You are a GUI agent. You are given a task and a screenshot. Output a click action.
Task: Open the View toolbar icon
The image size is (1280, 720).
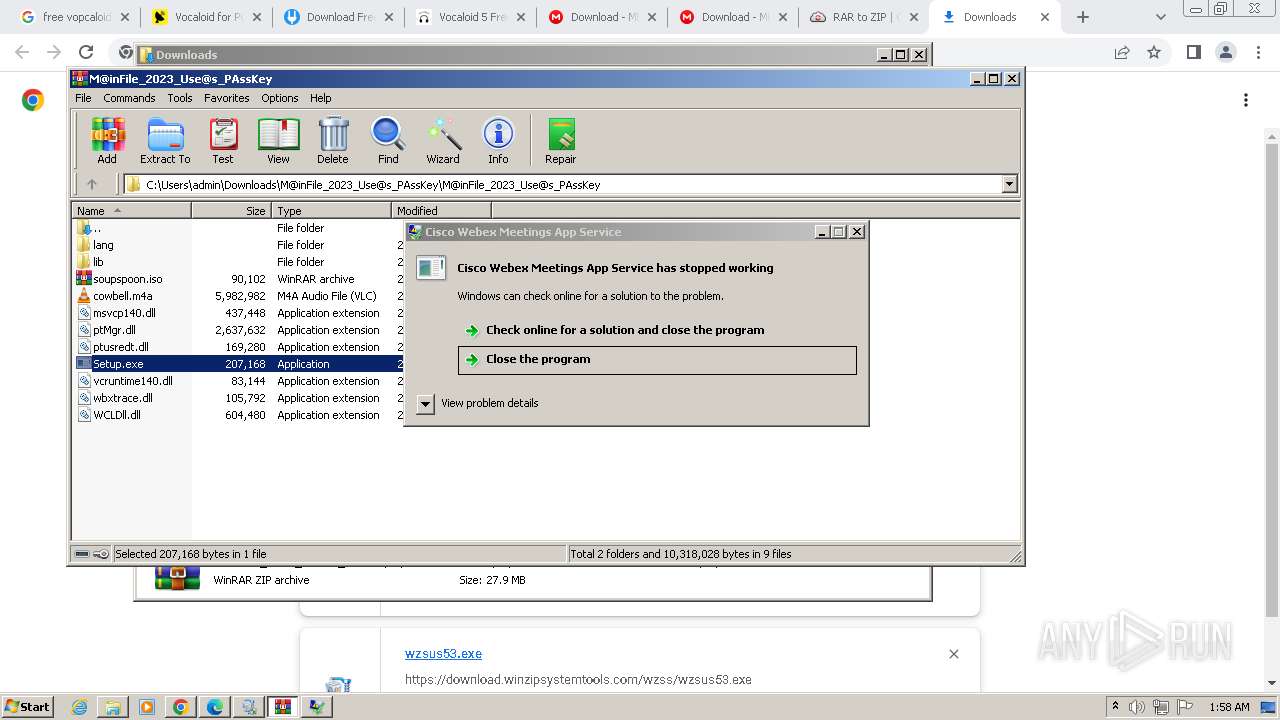coord(278,140)
